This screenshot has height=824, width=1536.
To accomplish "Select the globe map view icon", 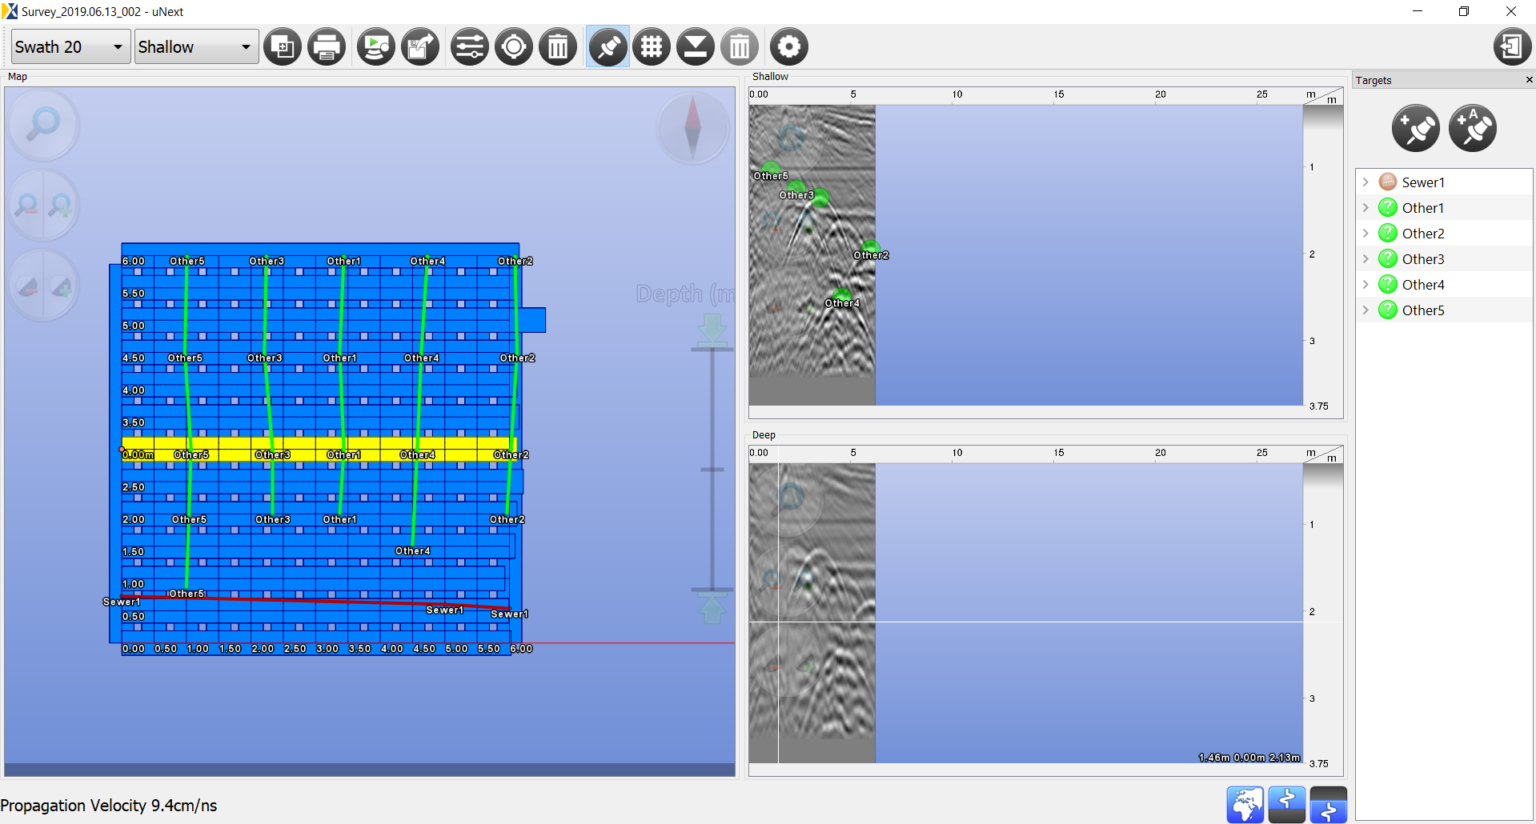I will click(x=1245, y=804).
